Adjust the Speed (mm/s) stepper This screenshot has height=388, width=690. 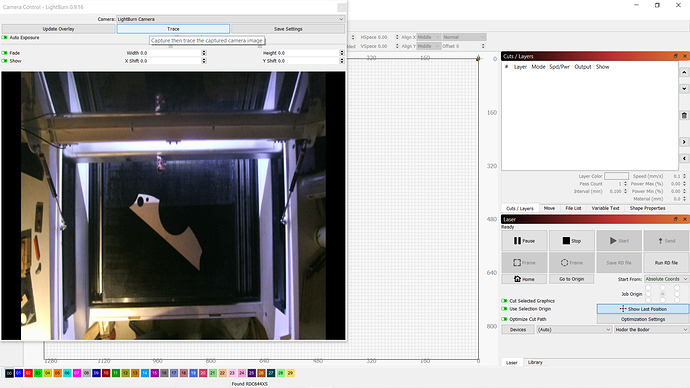(684, 176)
